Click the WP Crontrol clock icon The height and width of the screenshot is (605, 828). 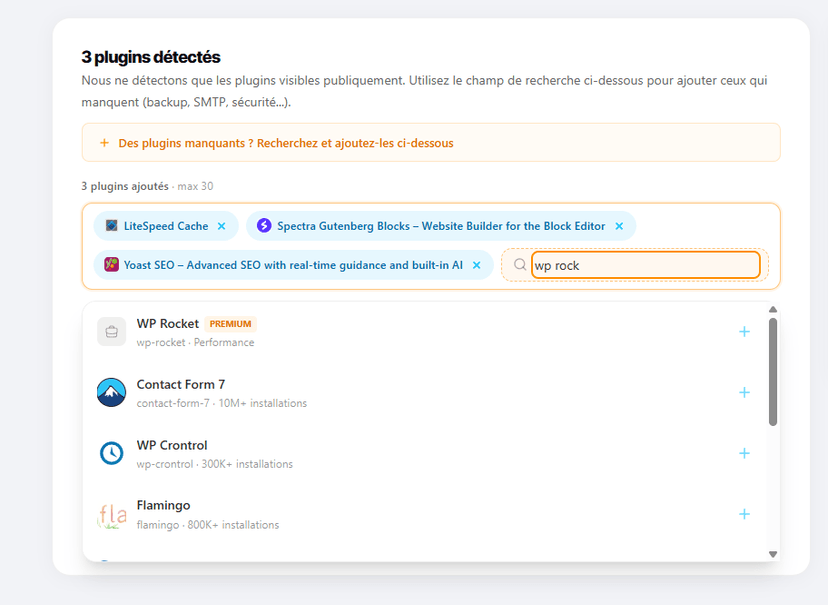(112, 453)
